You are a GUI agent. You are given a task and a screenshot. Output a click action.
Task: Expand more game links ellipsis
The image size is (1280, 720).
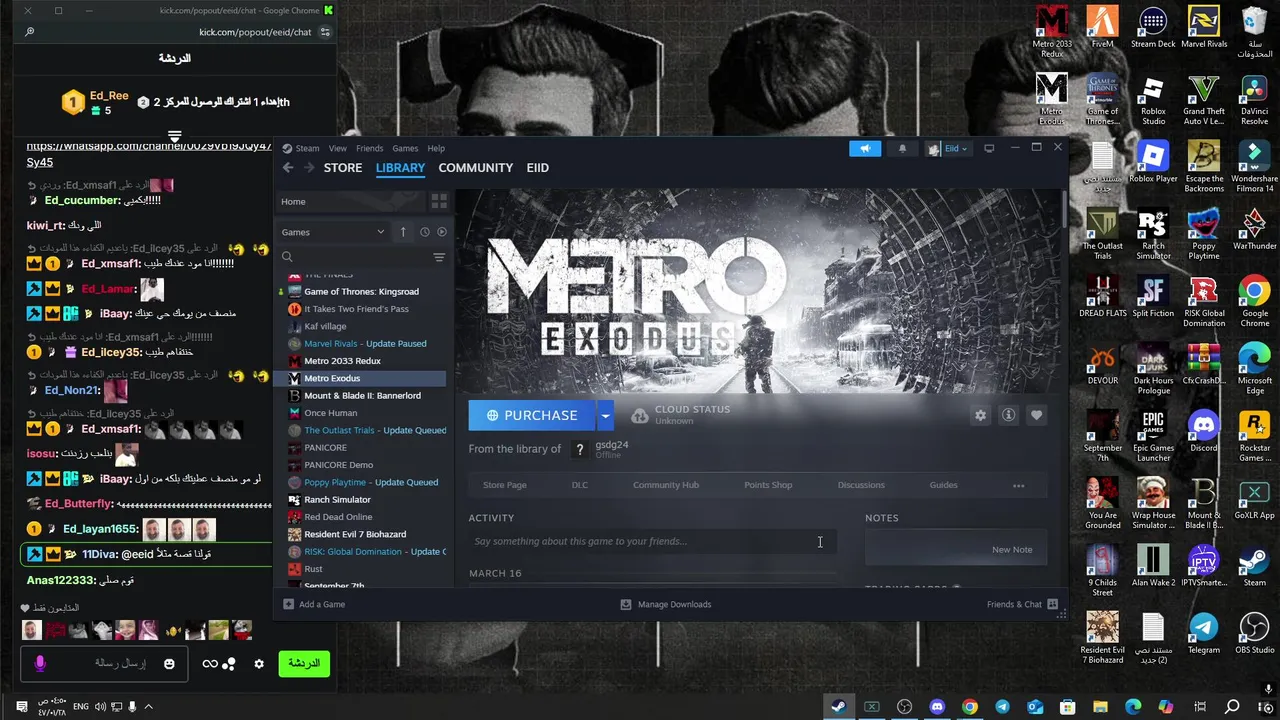click(1018, 485)
